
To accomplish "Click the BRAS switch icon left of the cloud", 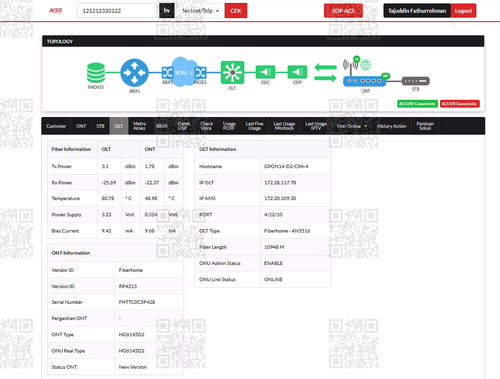I will click(167, 72).
